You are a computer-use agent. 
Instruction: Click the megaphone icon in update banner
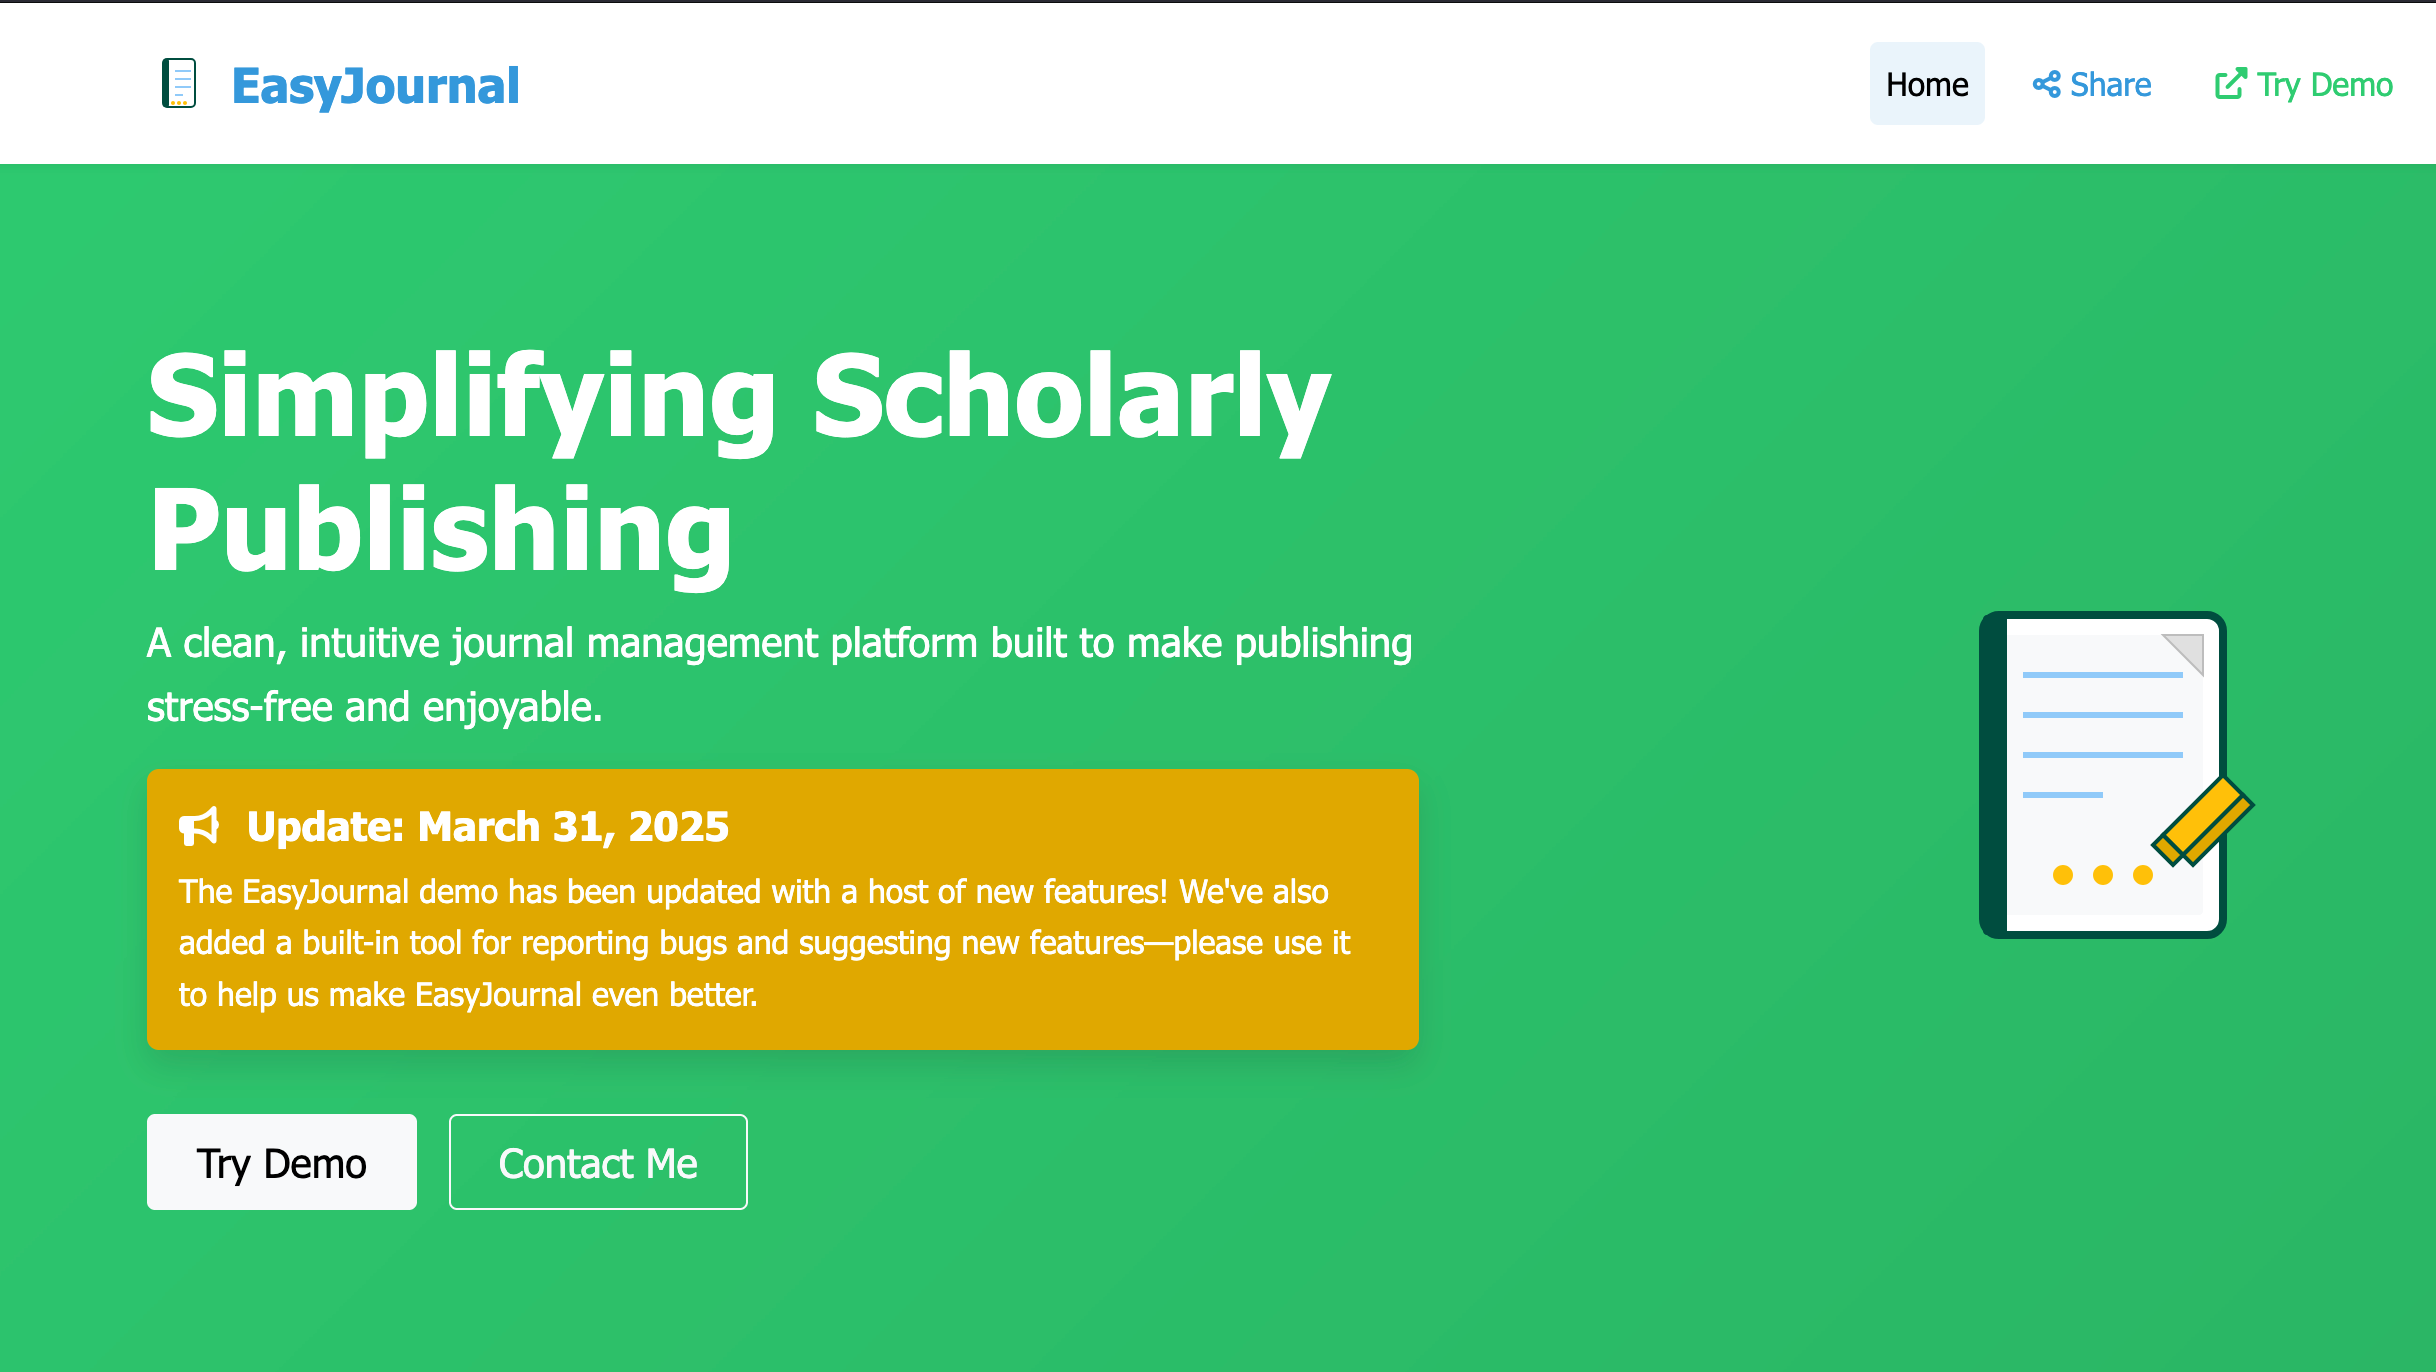pos(199,827)
